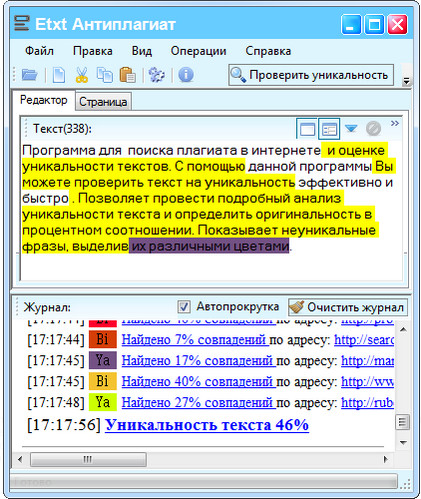
Task: Click Уникальность текста 46% link
Action: [207, 425]
